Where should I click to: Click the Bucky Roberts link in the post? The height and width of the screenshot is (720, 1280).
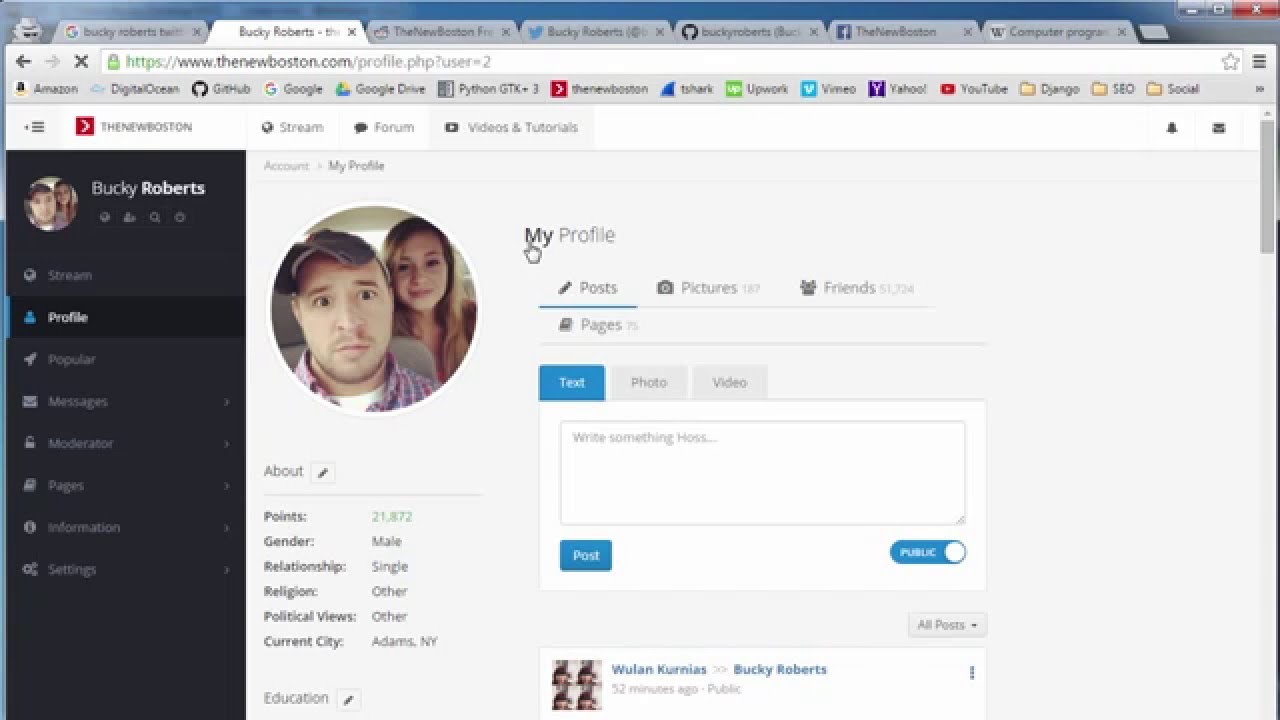(780, 670)
